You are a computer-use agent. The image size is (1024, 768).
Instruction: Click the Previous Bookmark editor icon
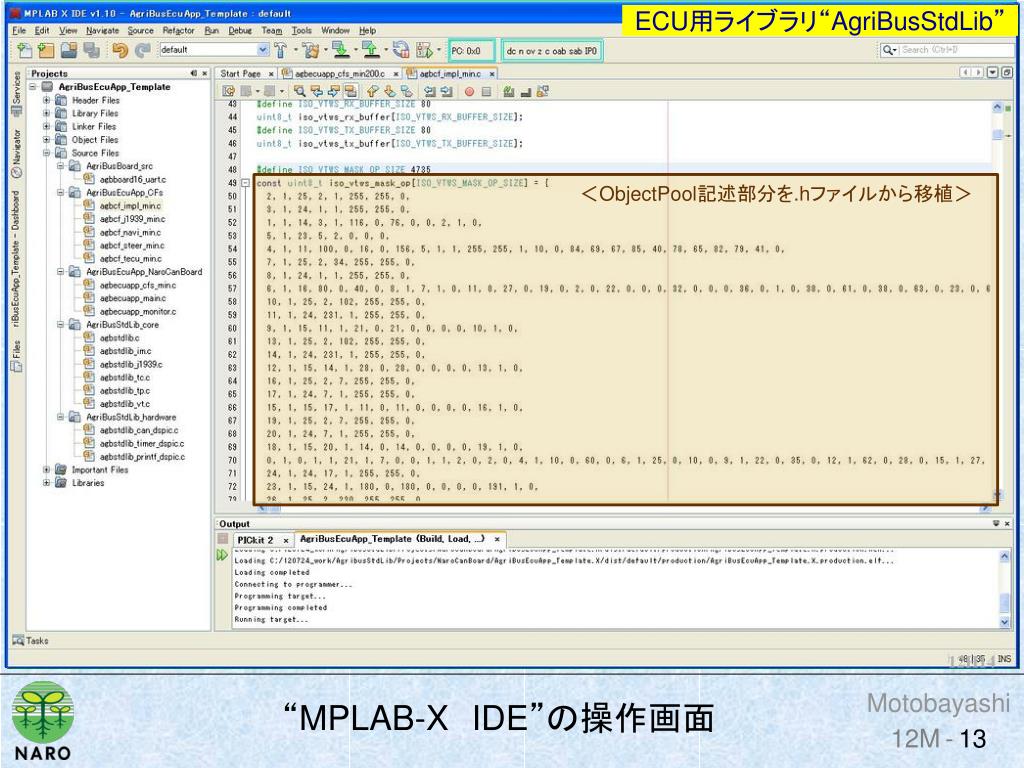point(373,91)
